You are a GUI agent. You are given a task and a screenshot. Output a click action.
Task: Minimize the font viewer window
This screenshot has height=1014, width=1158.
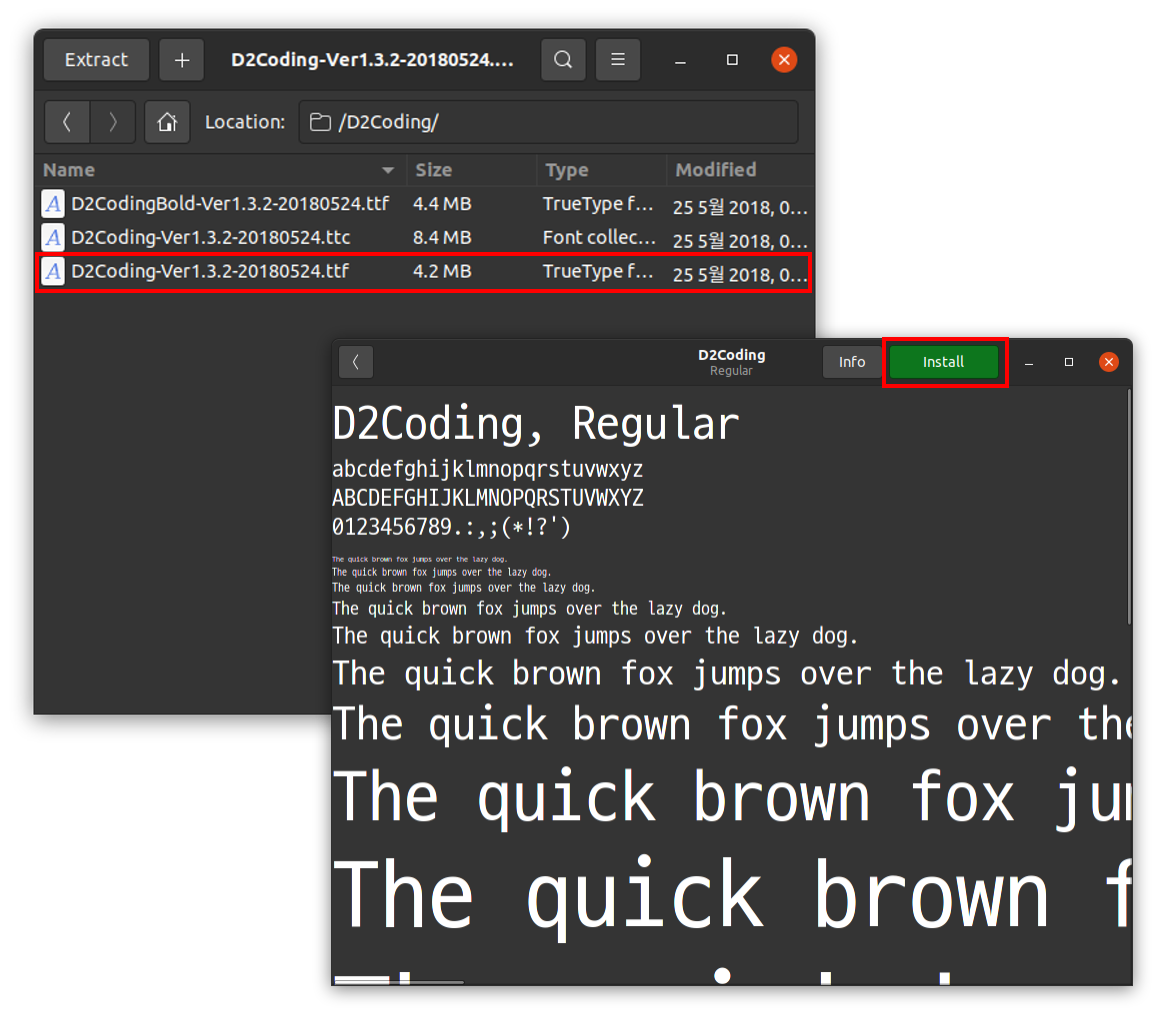(x=1029, y=362)
